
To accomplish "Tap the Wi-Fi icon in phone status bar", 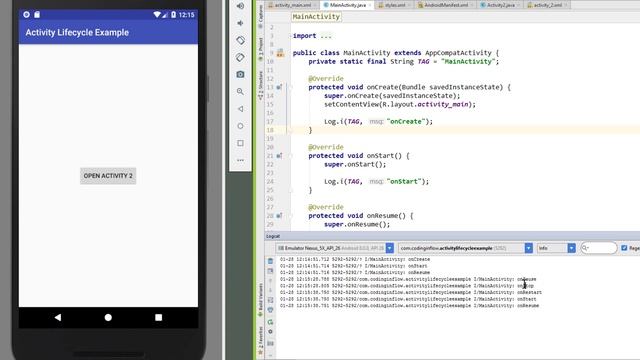I will pos(157,15).
